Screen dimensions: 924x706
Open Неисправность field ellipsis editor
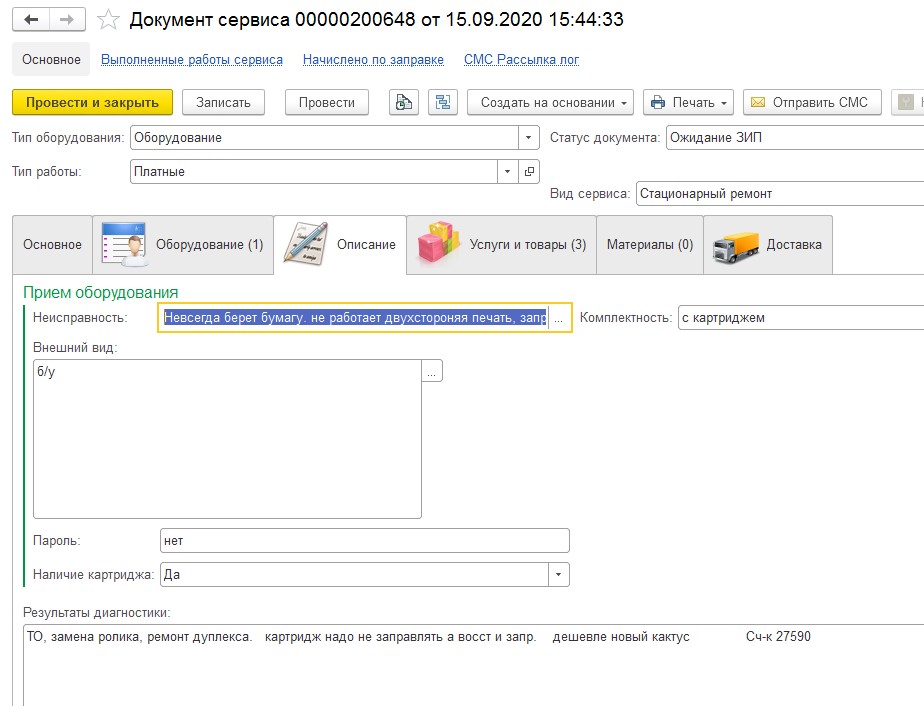559,318
